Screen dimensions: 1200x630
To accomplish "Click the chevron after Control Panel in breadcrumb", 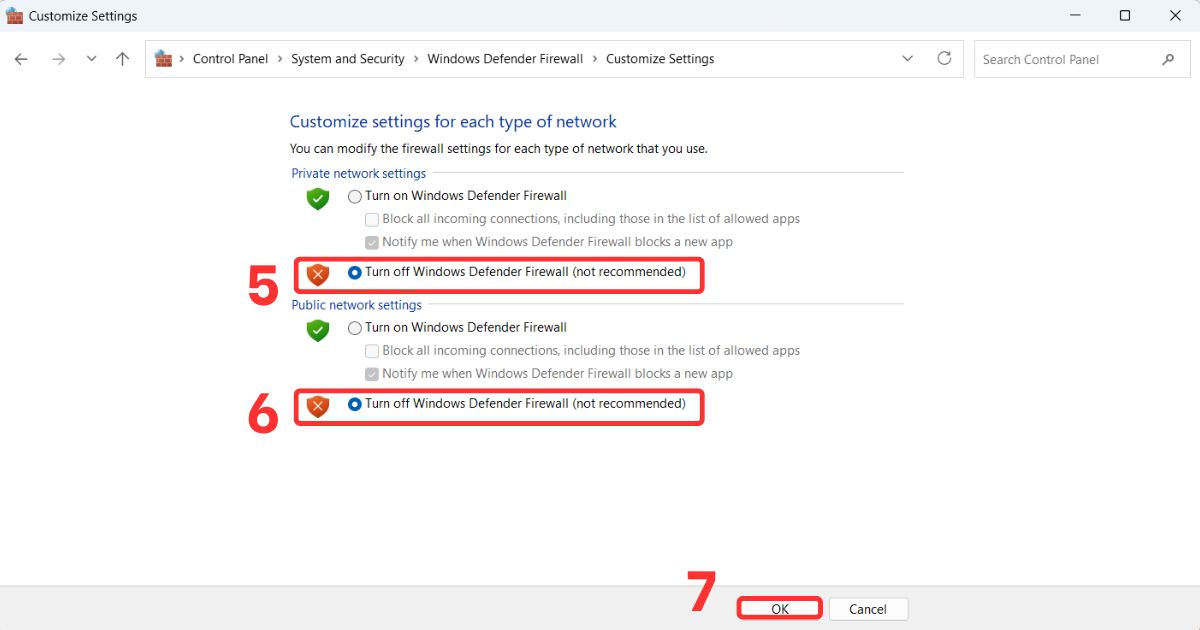I will tap(281, 59).
